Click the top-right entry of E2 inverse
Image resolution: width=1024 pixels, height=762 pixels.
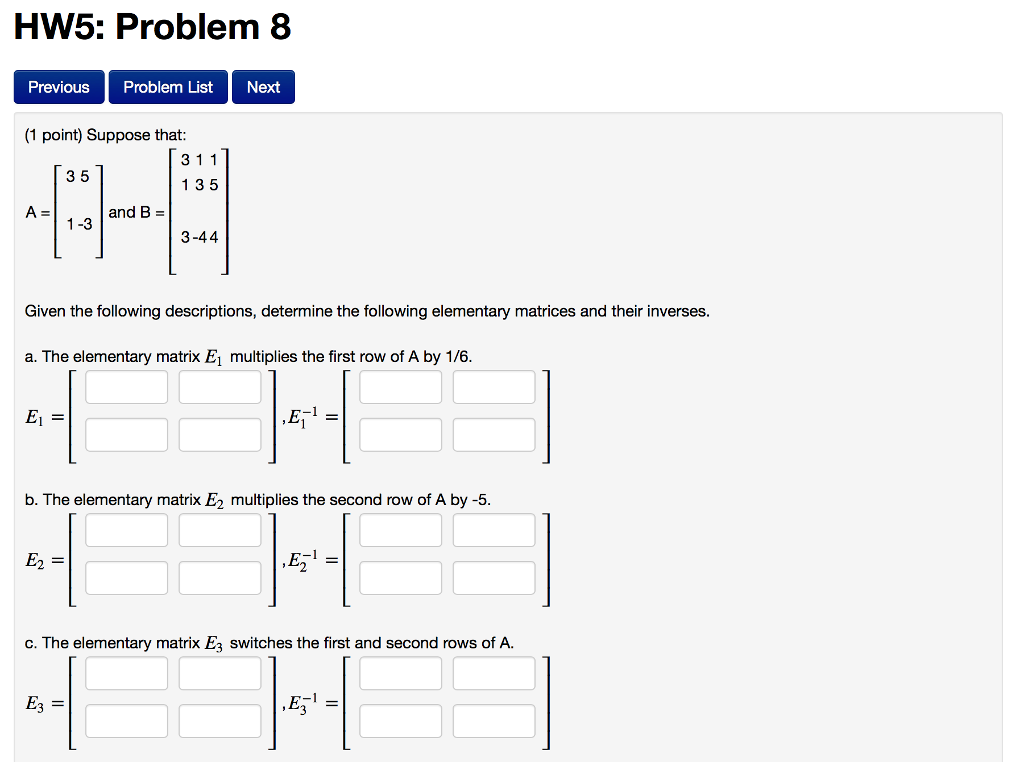point(493,529)
